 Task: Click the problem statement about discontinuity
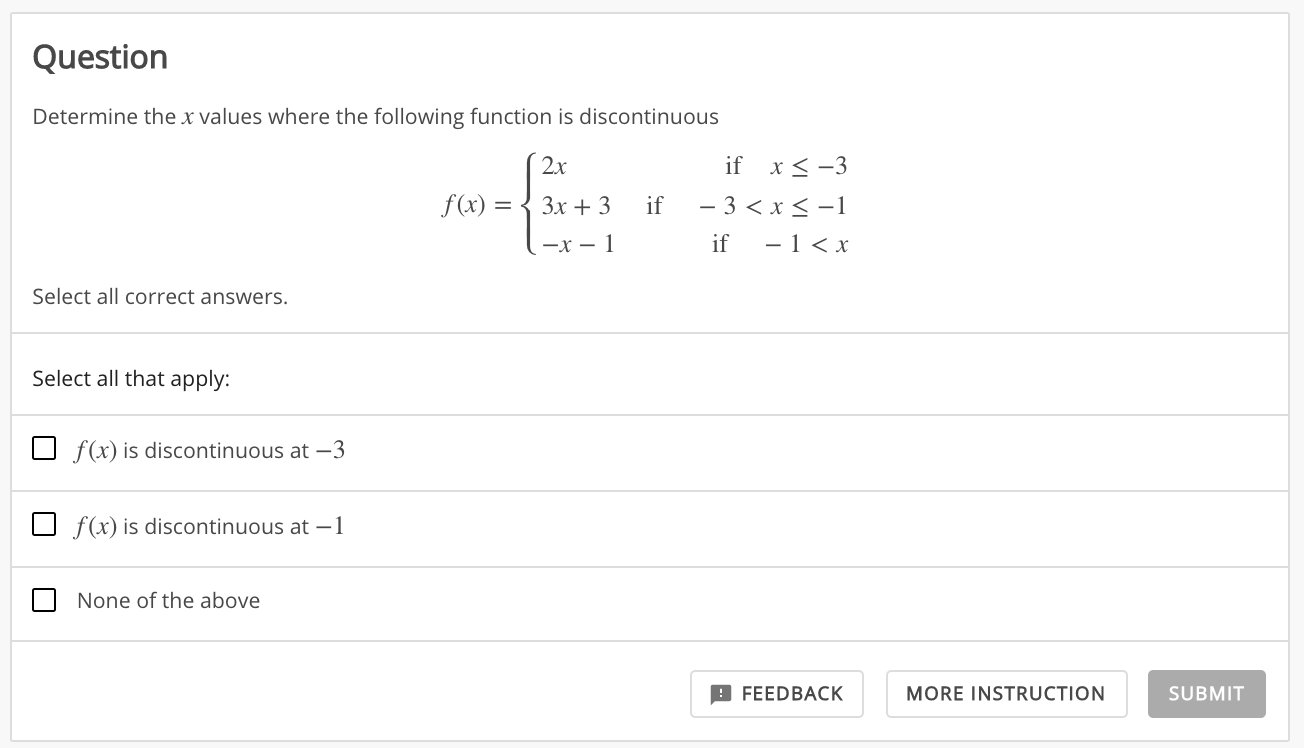(x=375, y=116)
